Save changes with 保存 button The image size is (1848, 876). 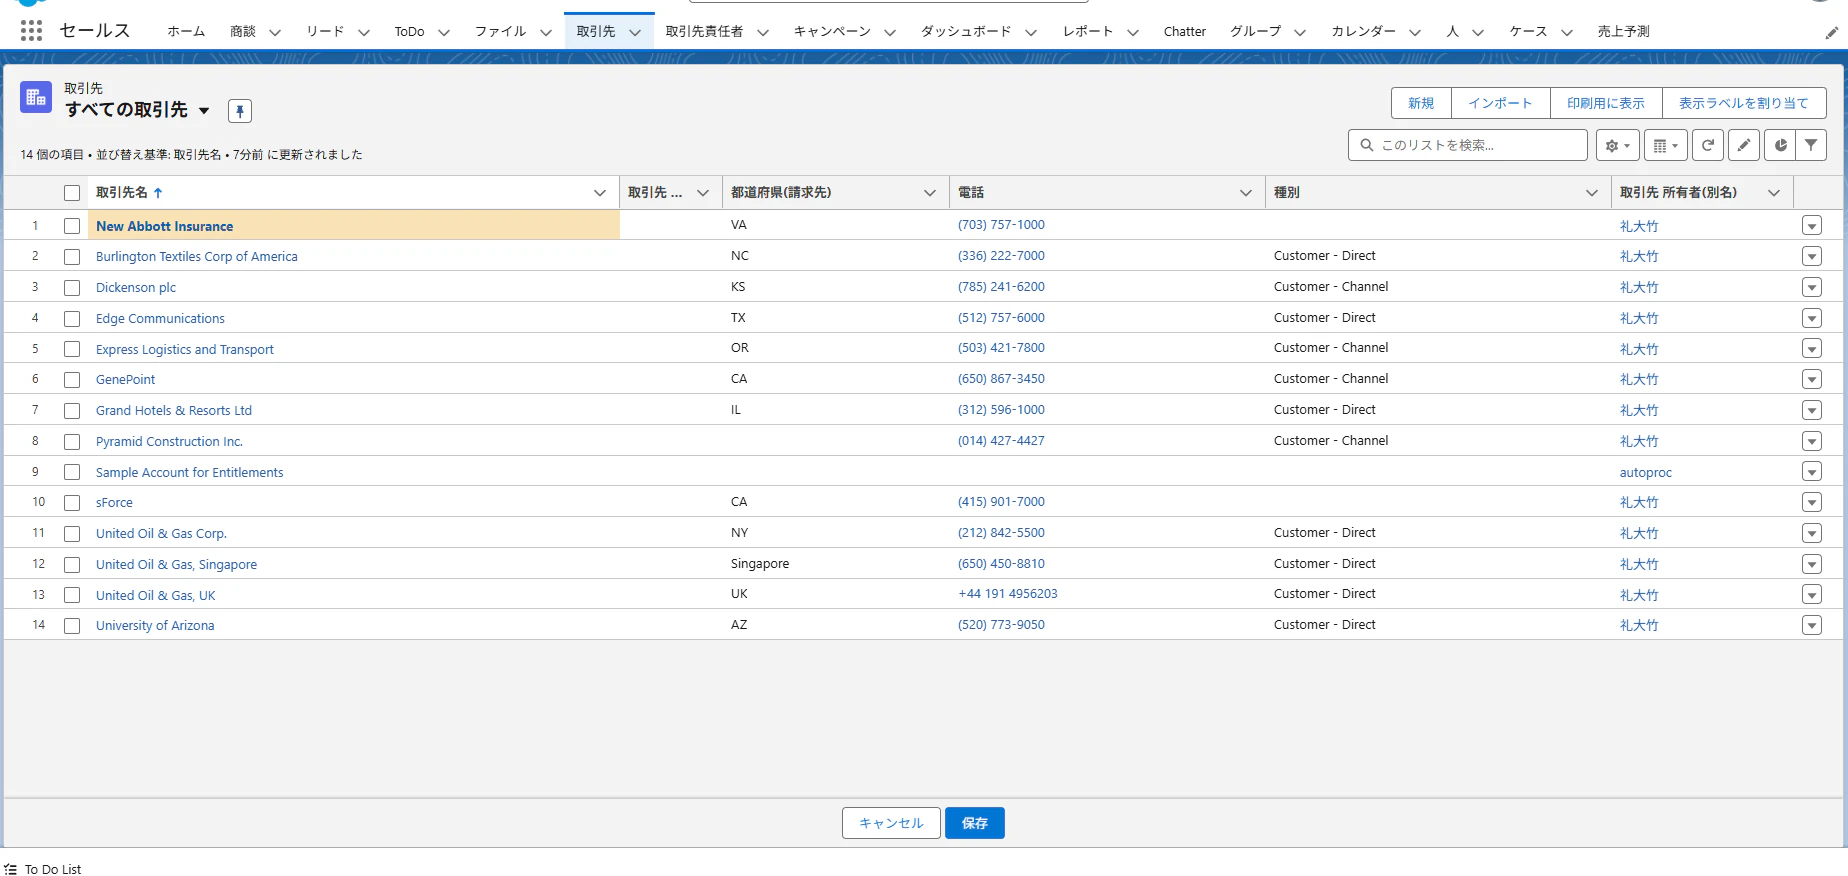[975, 823]
